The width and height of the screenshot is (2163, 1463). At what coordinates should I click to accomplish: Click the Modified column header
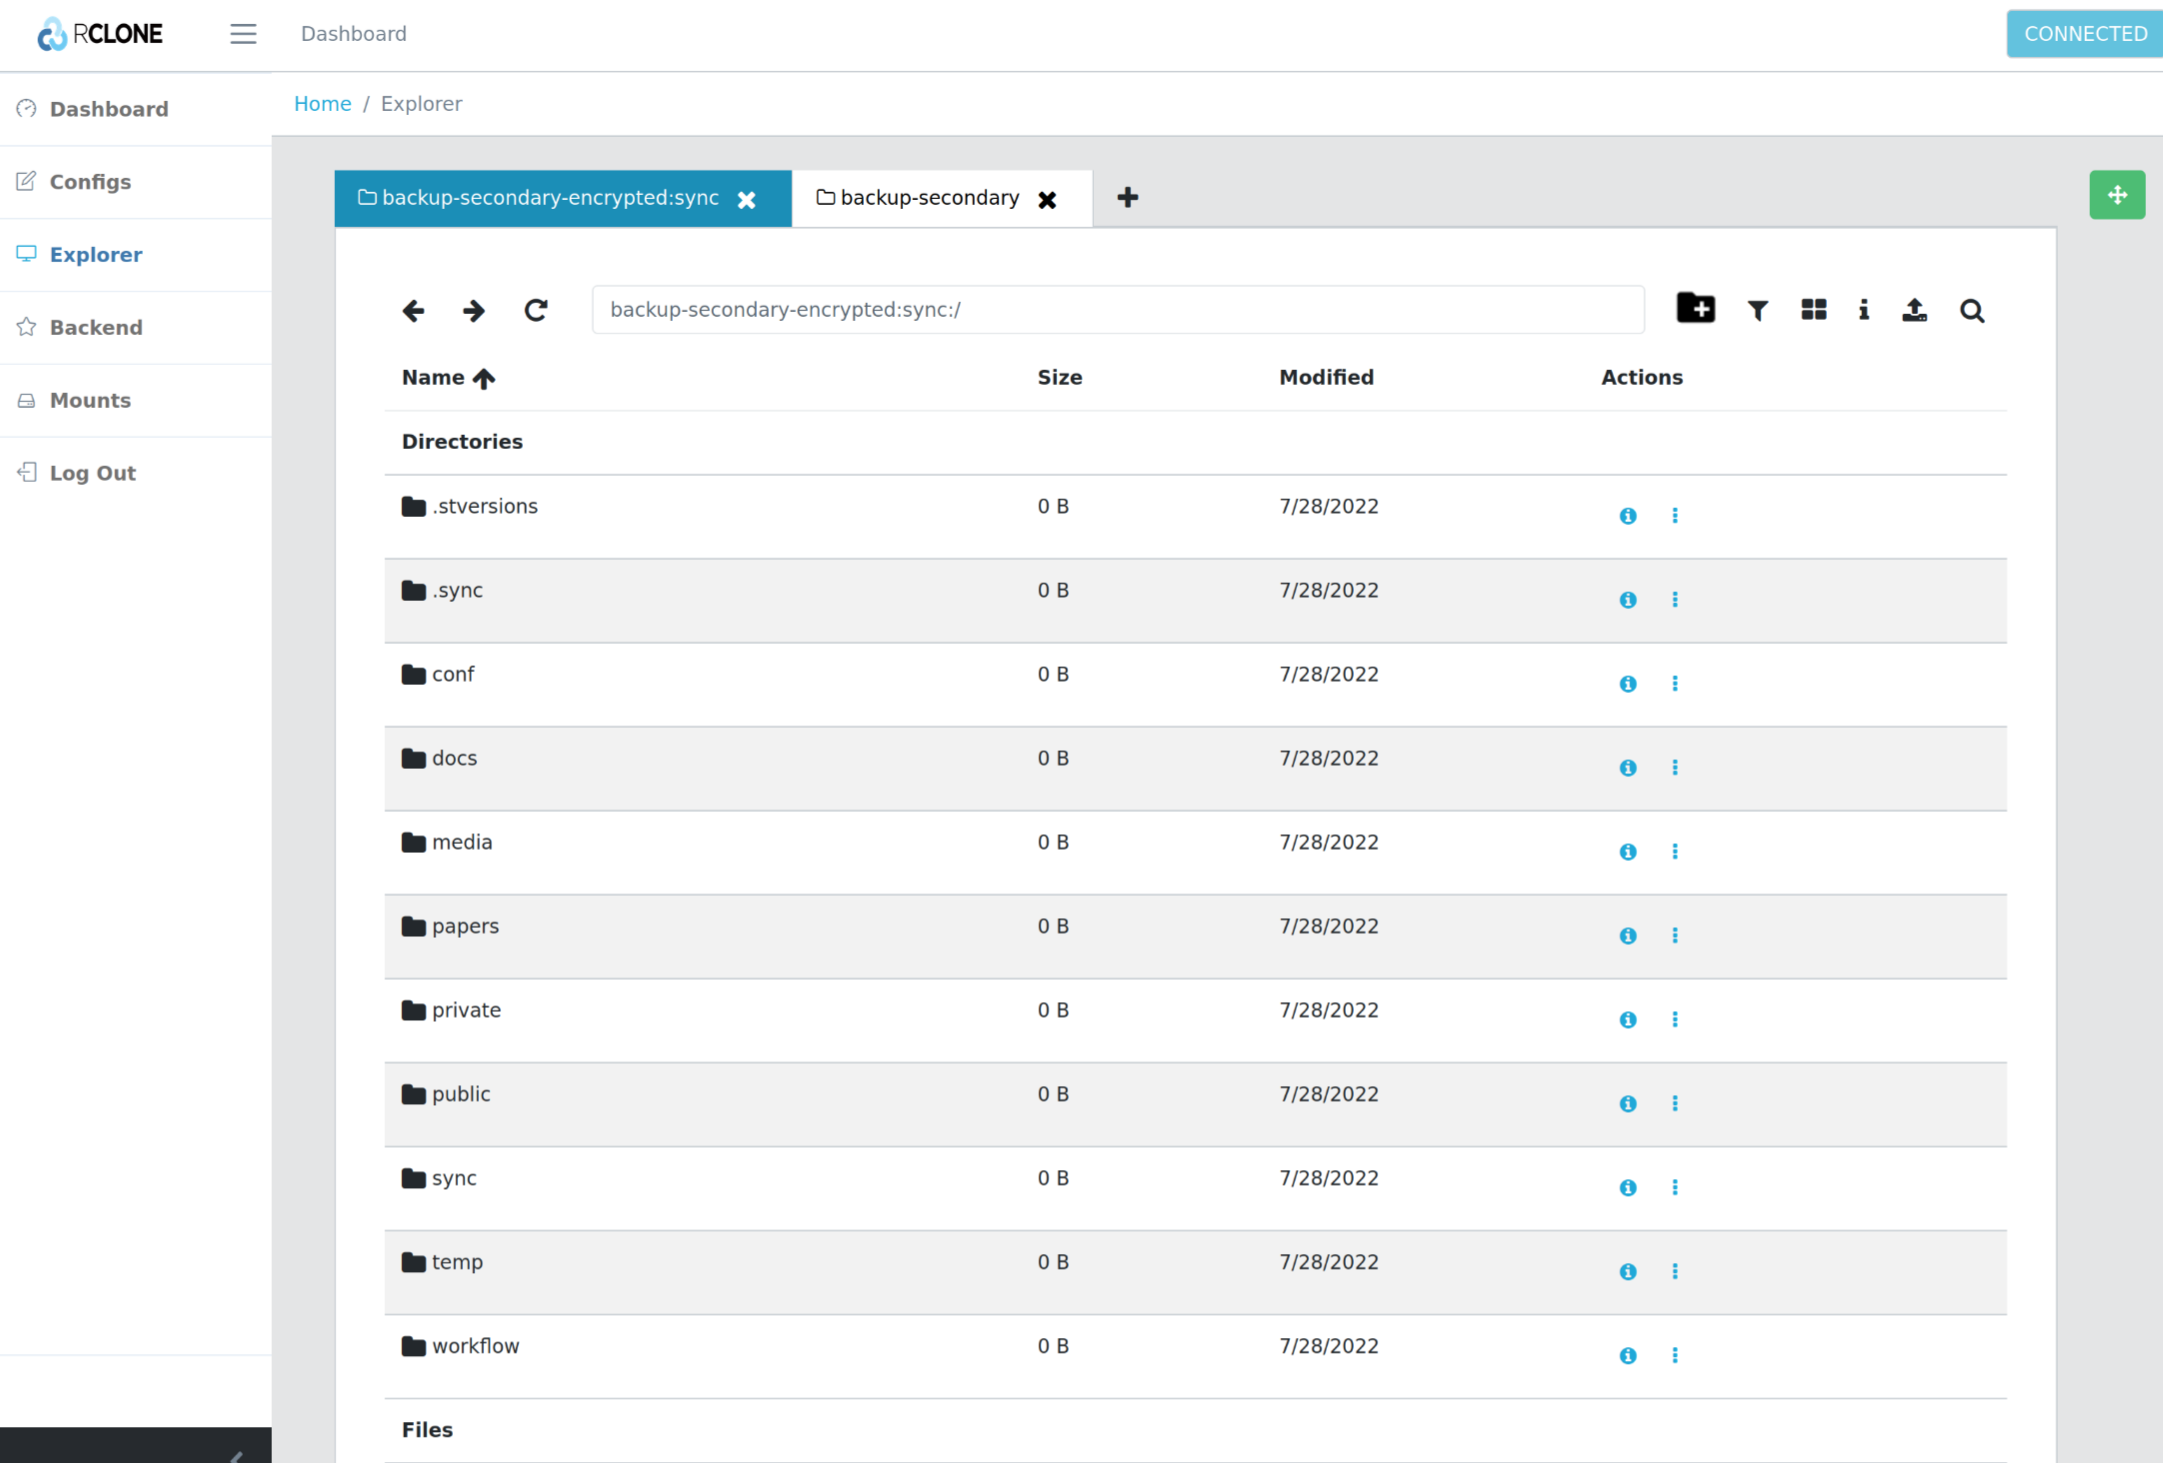click(1326, 378)
